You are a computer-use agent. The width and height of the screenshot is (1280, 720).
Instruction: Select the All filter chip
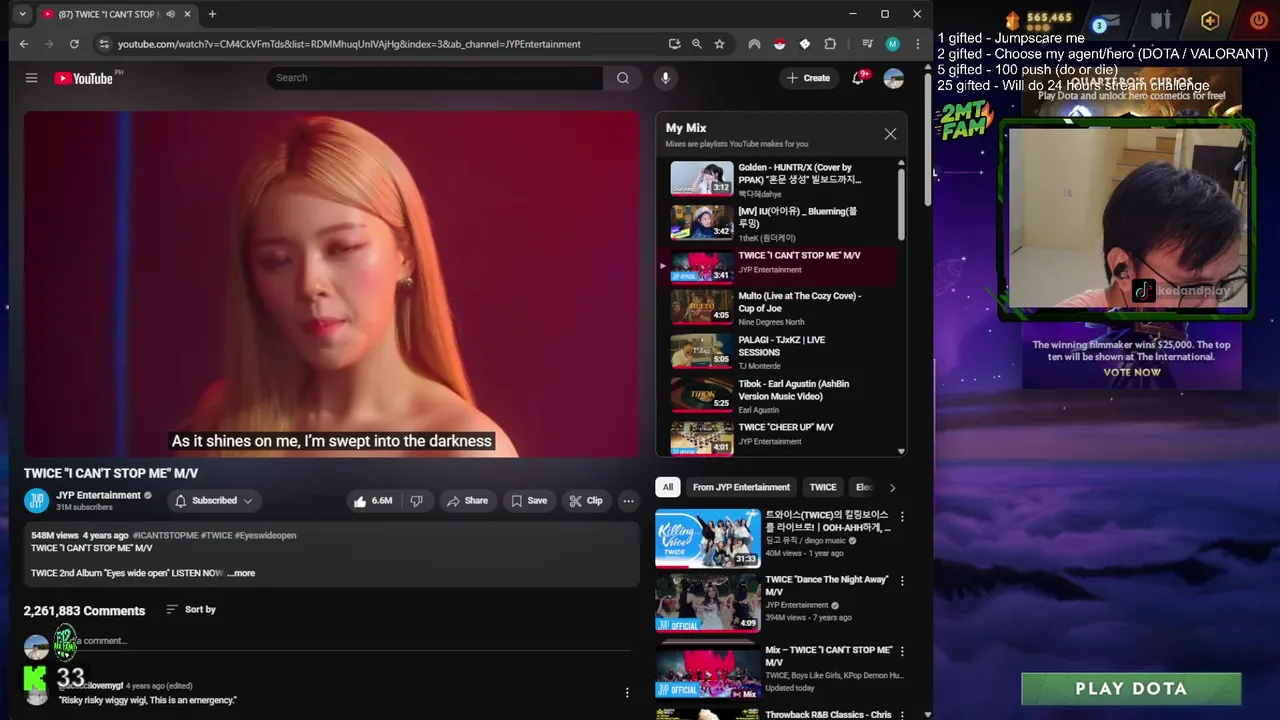(x=668, y=488)
